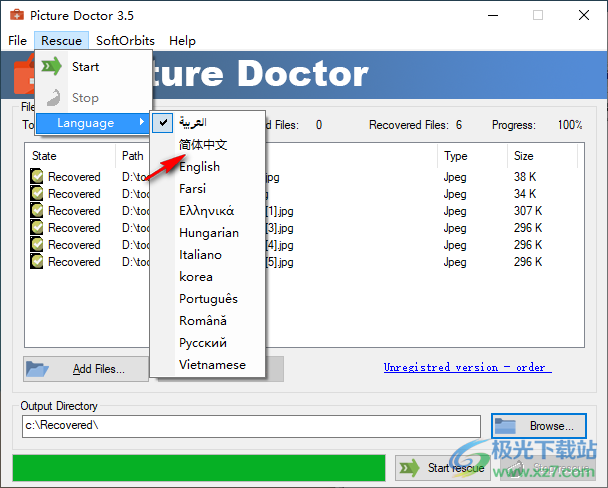Select 简体中文 language
Viewport: 608px width, 488px height.
207,145
